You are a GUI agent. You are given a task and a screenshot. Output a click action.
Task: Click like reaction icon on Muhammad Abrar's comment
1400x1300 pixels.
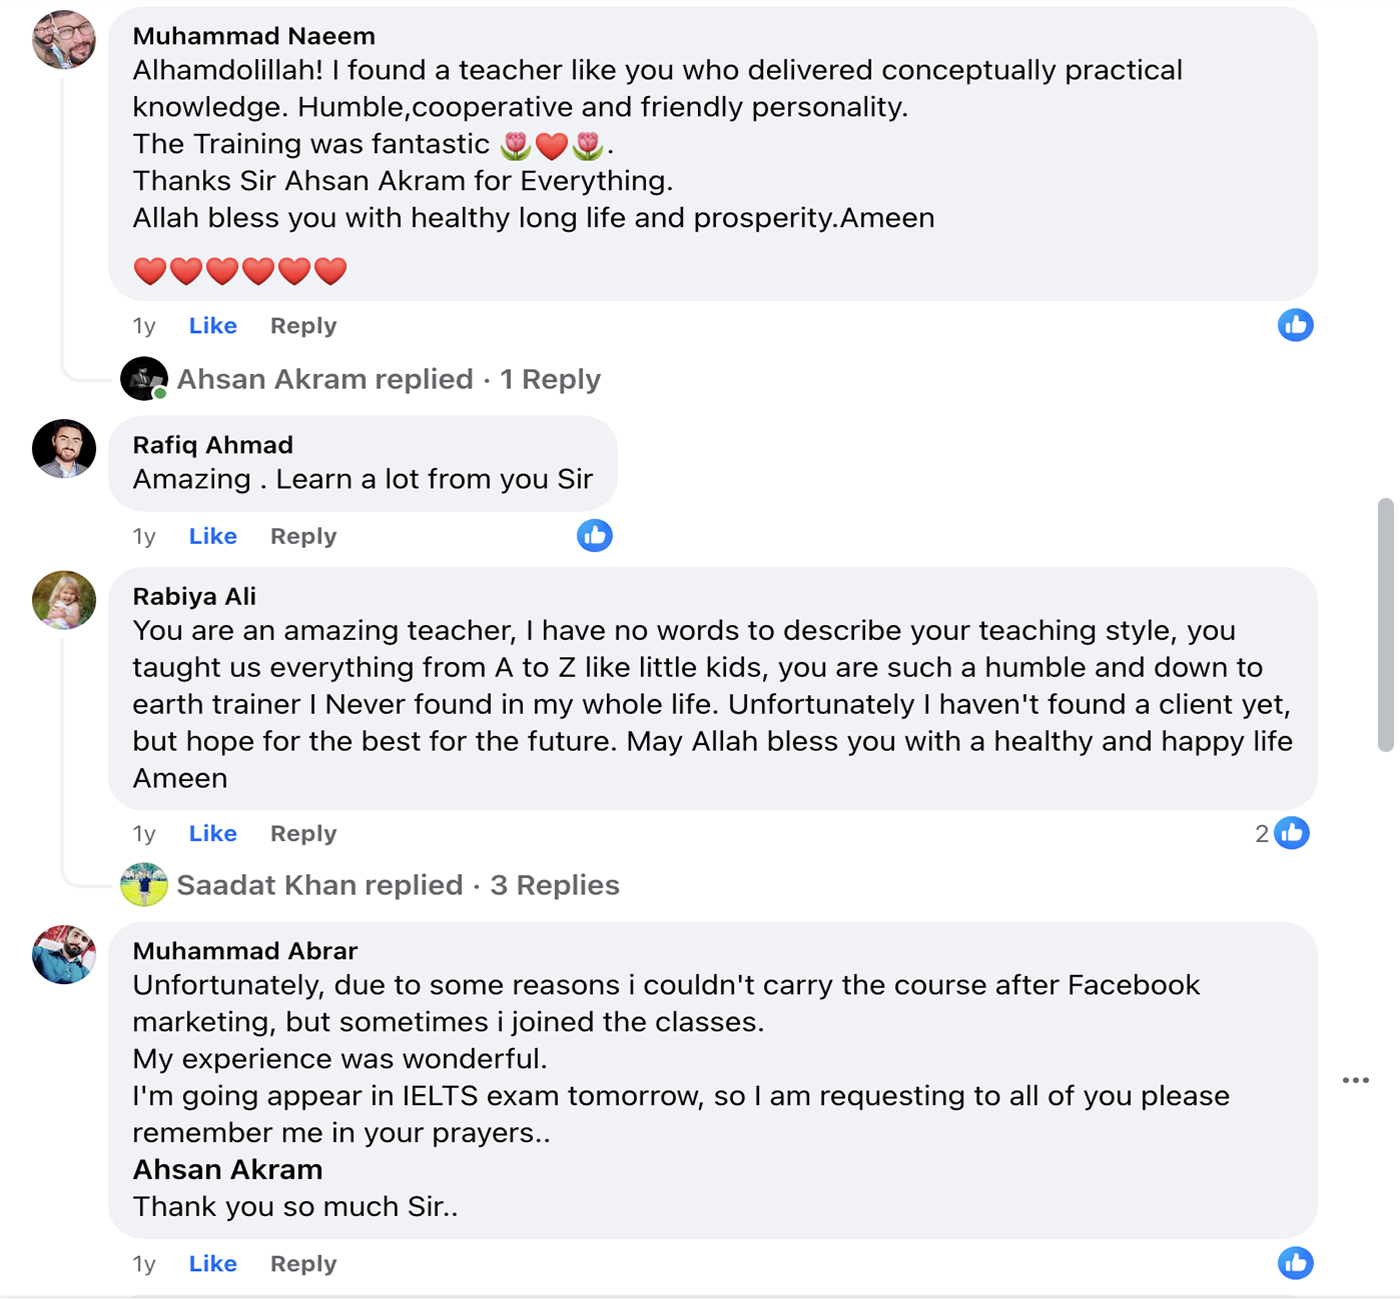point(1295,1263)
